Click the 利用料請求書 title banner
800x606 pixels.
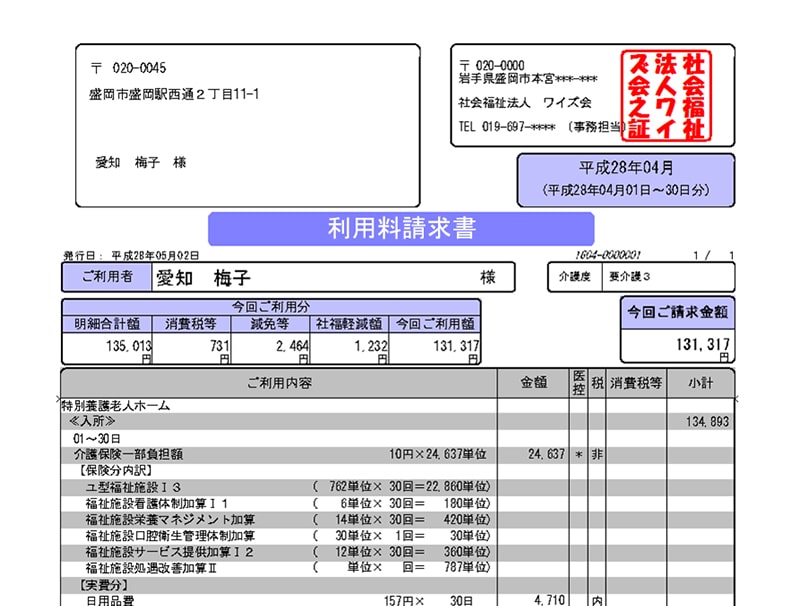pyautogui.click(x=402, y=228)
